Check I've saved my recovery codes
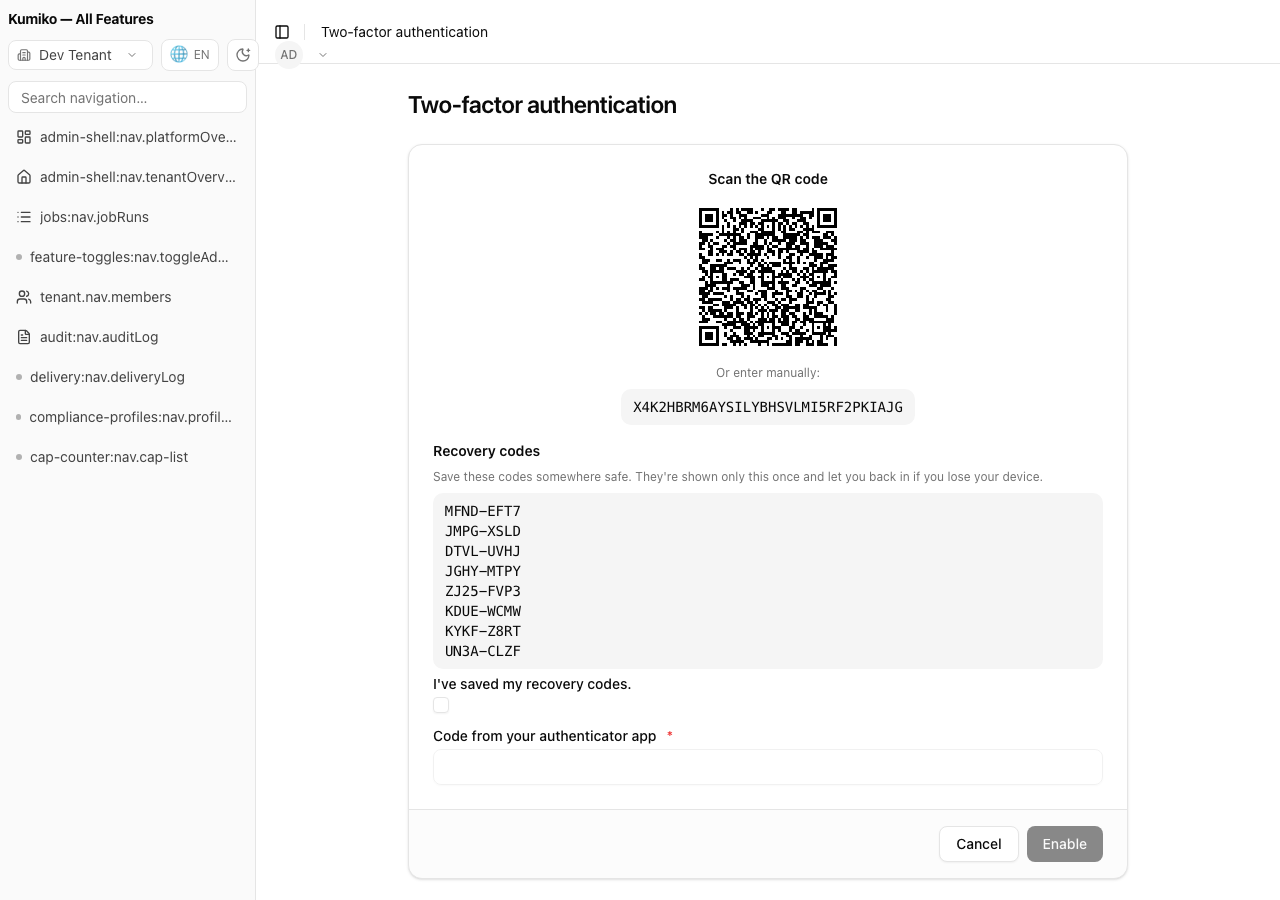1280x900 pixels. pos(441,705)
